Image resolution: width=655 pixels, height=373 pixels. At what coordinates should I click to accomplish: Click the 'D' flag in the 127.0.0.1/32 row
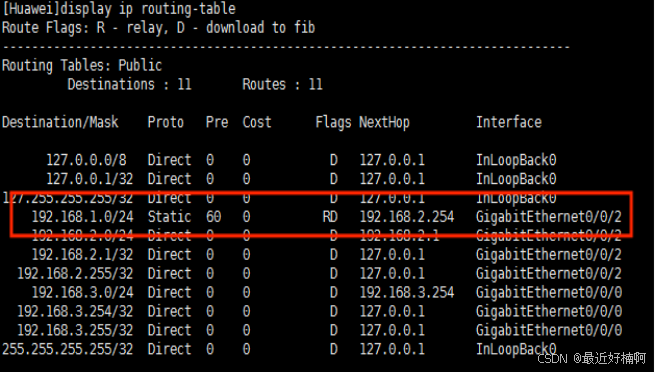pos(333,179)
